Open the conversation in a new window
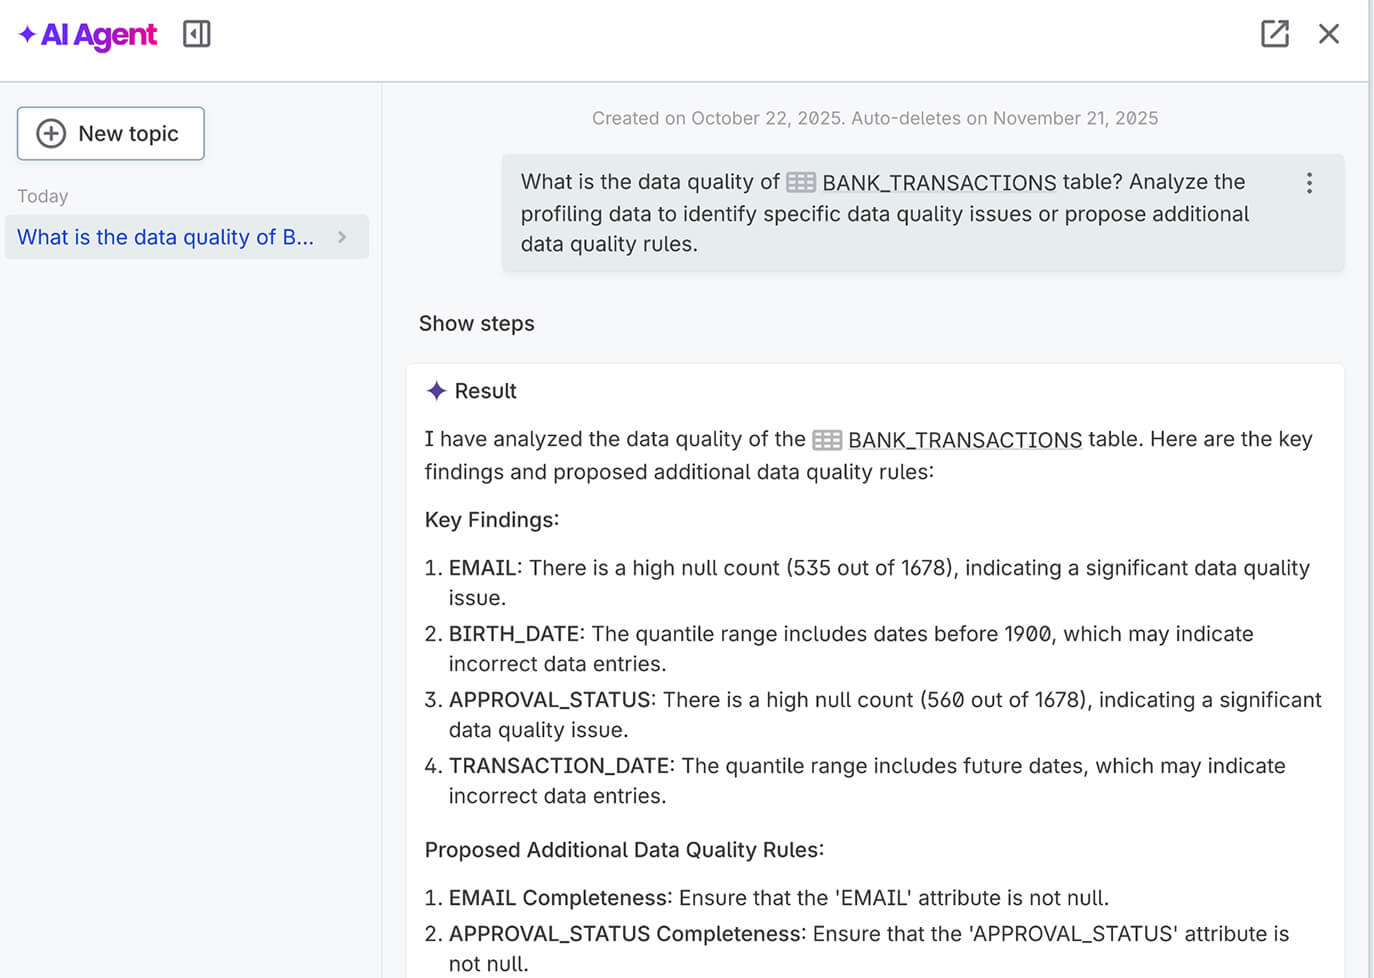The height and width of the screenshot is (978, 1374). (1274, 34)
